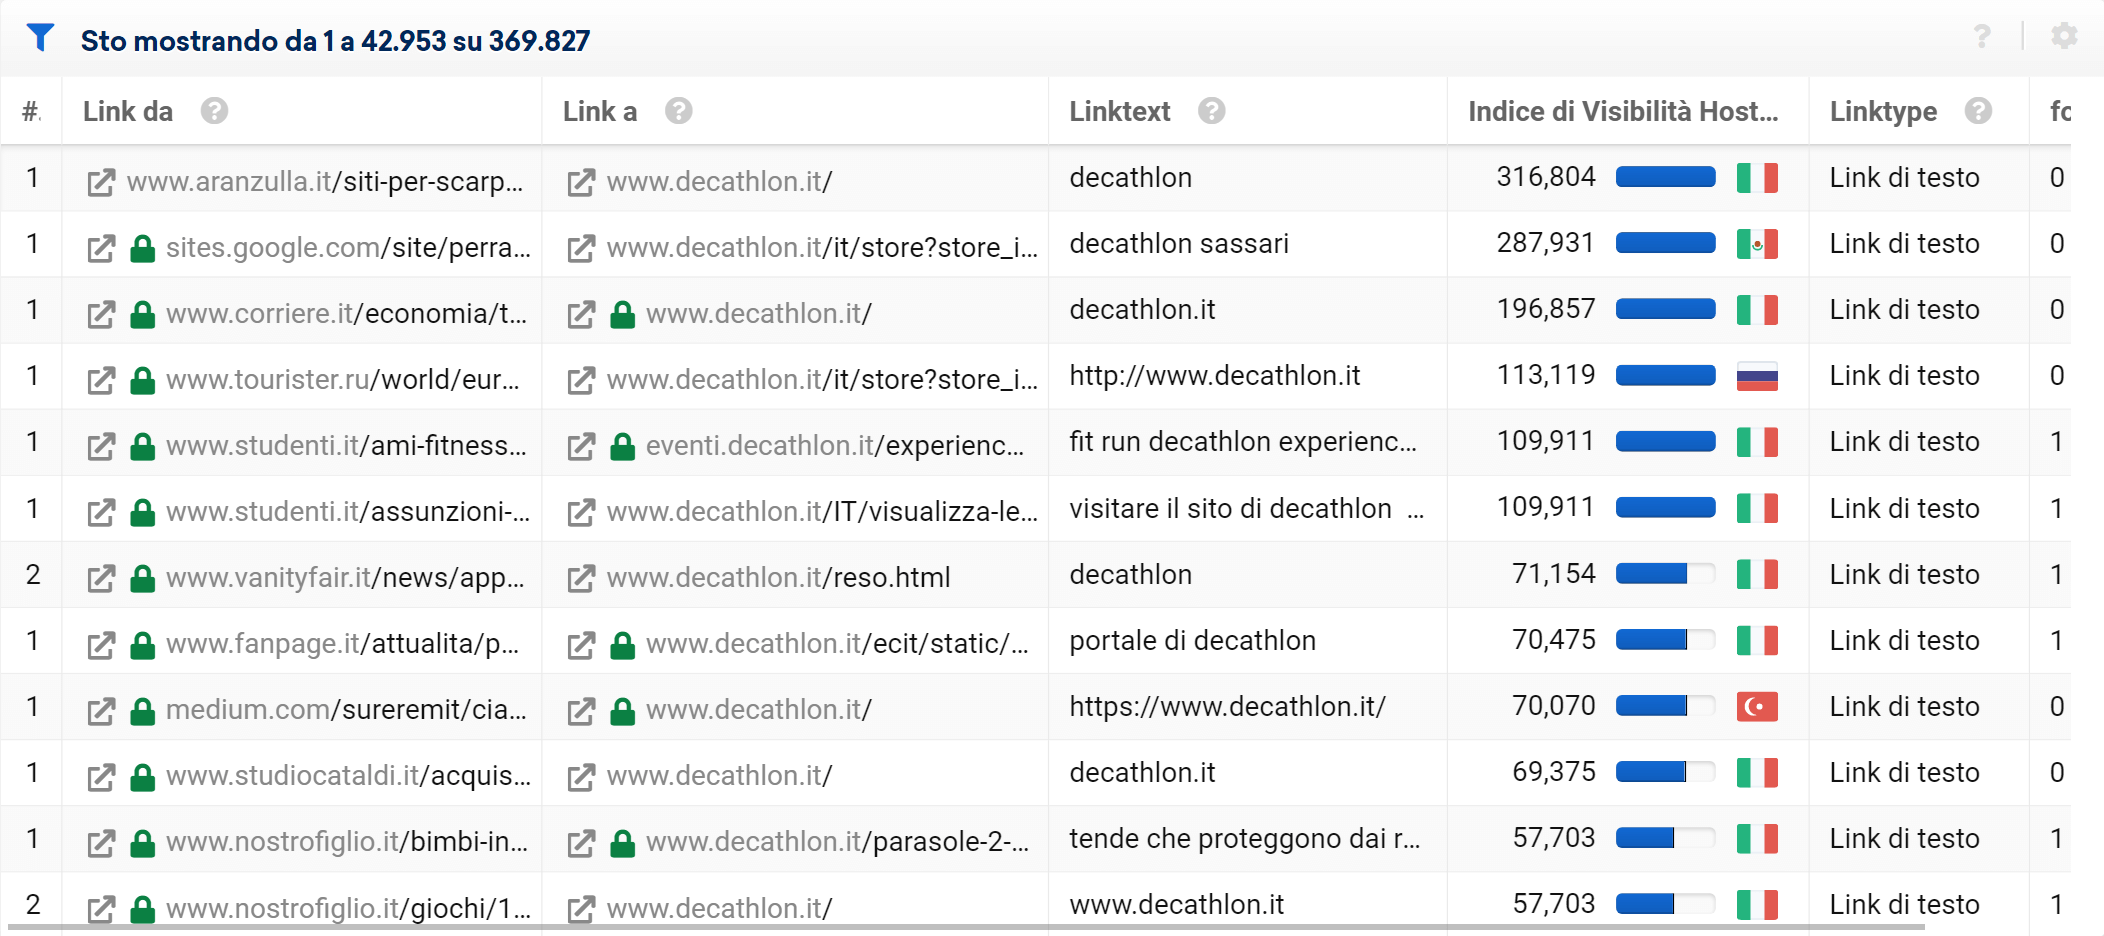Open www.fanpage.it/attualita link
Viewport: 2104px width, 936px height.
point(343,644)
